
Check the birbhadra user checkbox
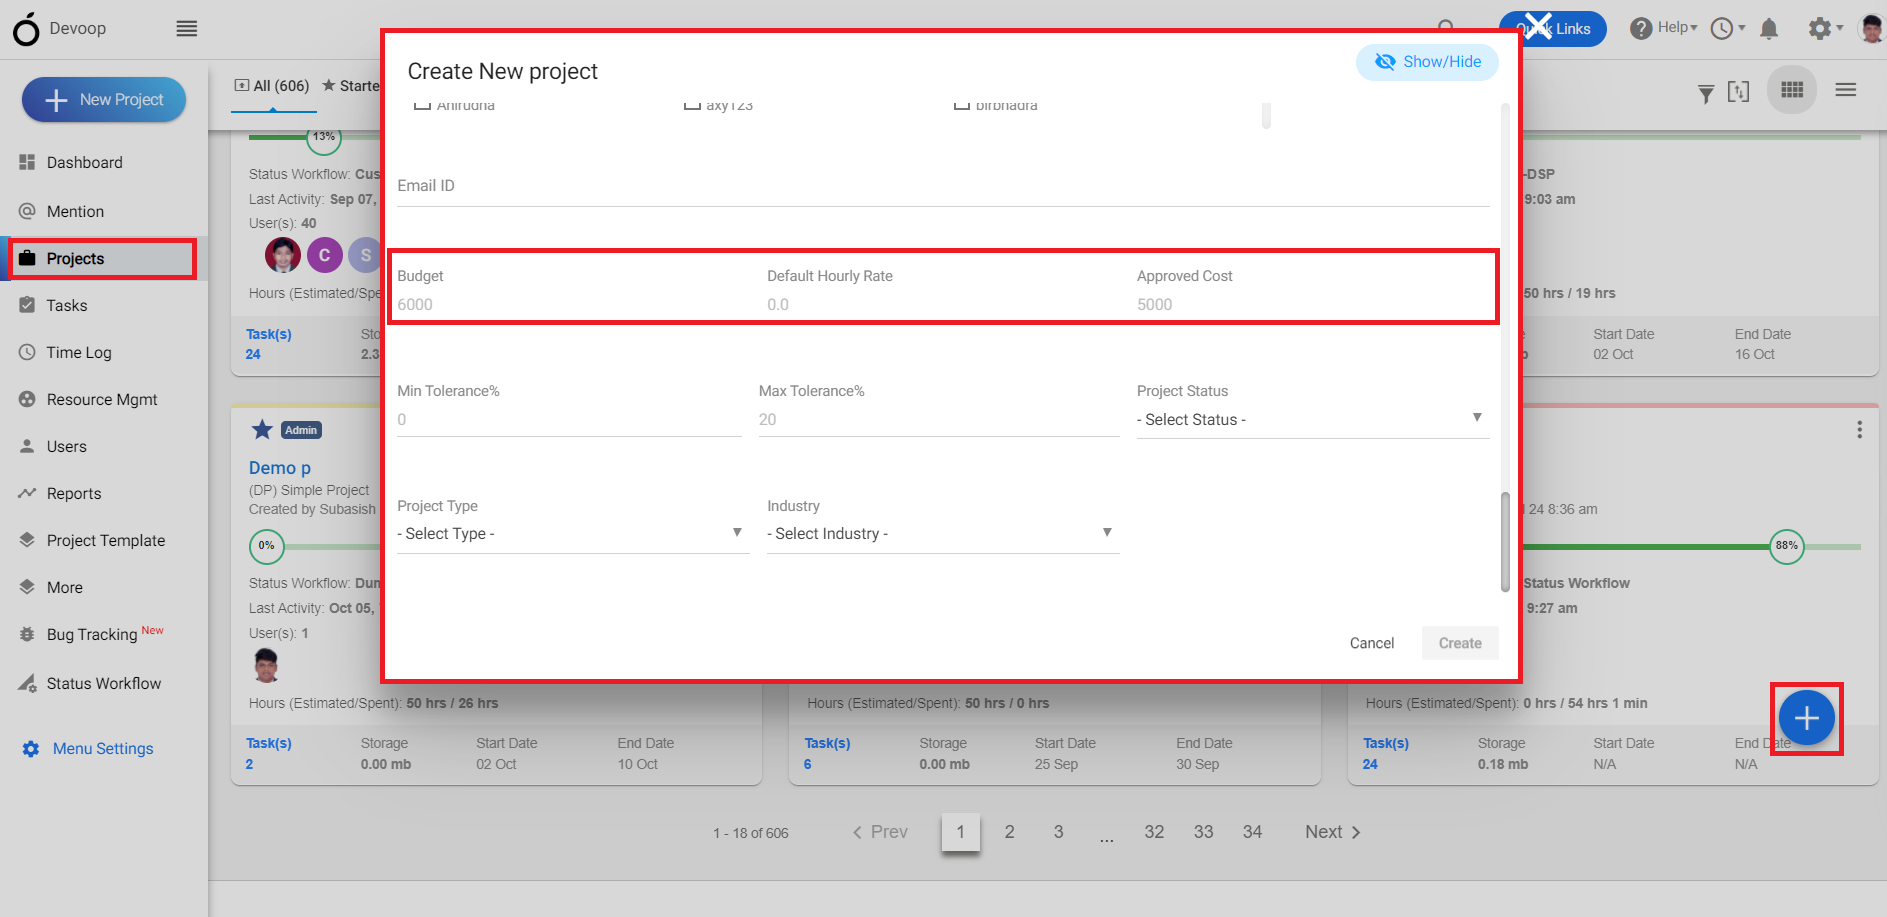962,104
